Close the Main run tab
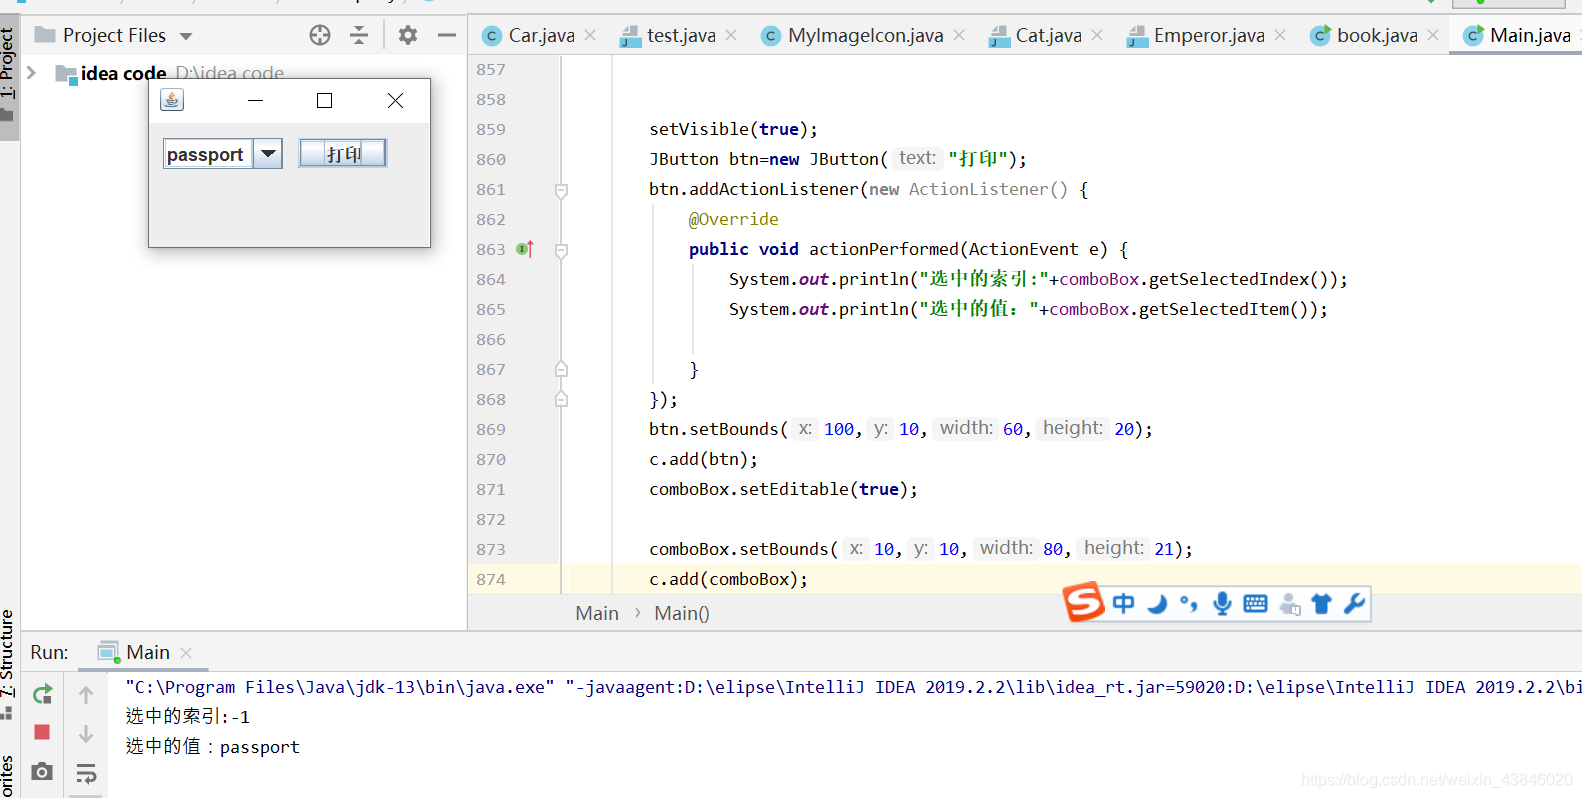 coord(186,653)
